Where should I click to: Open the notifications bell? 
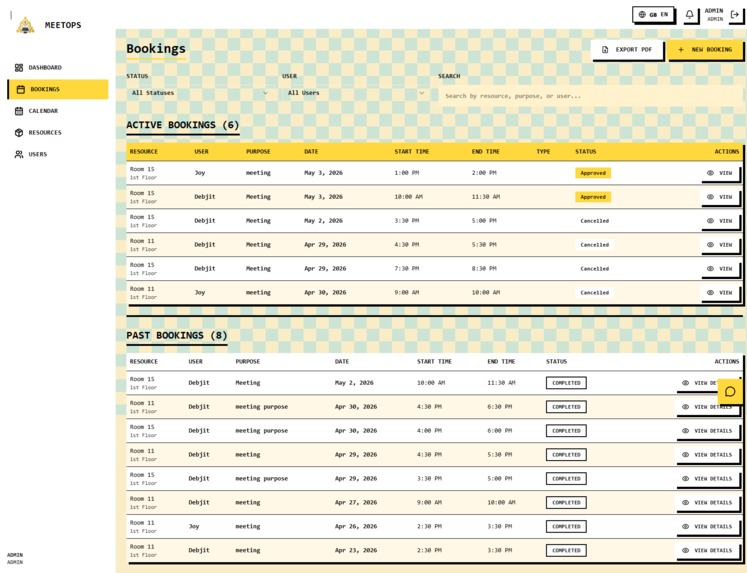tap(689, 15)
